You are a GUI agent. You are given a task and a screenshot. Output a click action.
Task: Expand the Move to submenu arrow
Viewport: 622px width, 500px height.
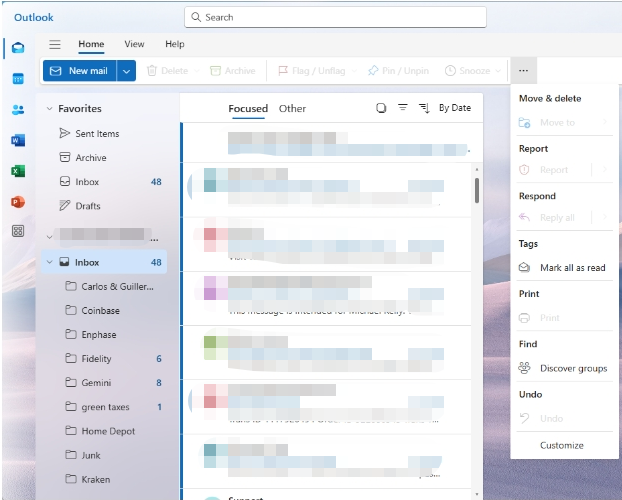[x=605, y=122]
